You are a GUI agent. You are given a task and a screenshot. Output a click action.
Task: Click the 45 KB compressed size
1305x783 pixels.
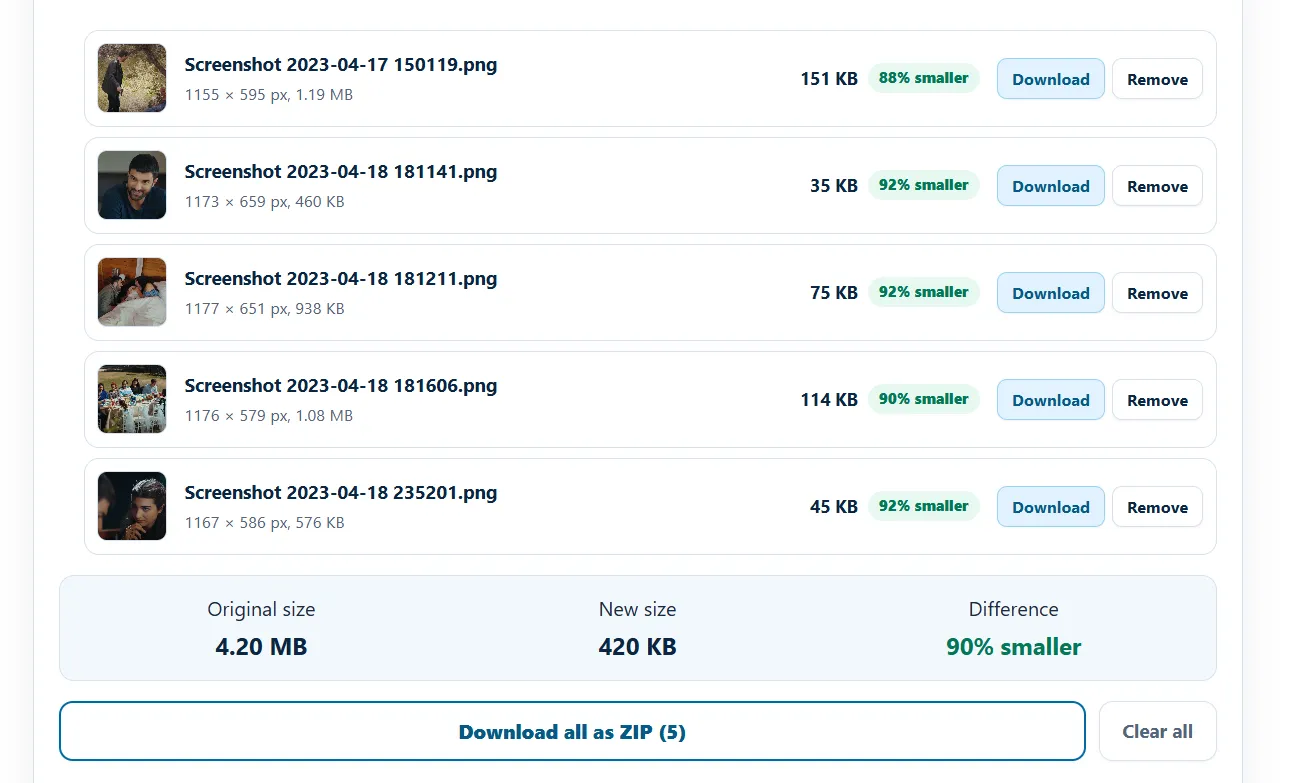[x=834, y=507]
